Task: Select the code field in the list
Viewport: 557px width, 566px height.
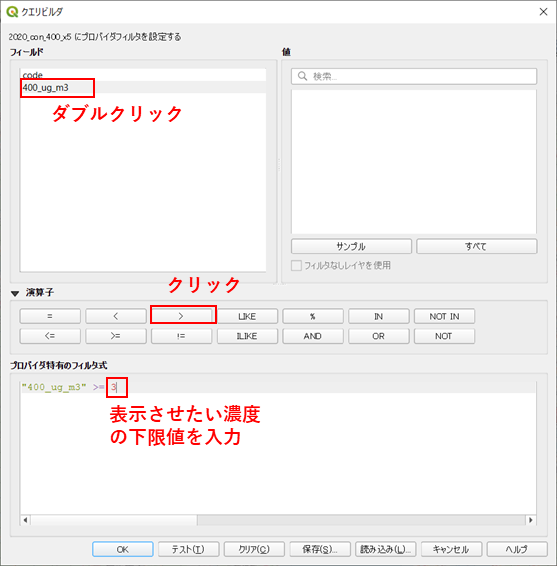Action: (143, 75)
